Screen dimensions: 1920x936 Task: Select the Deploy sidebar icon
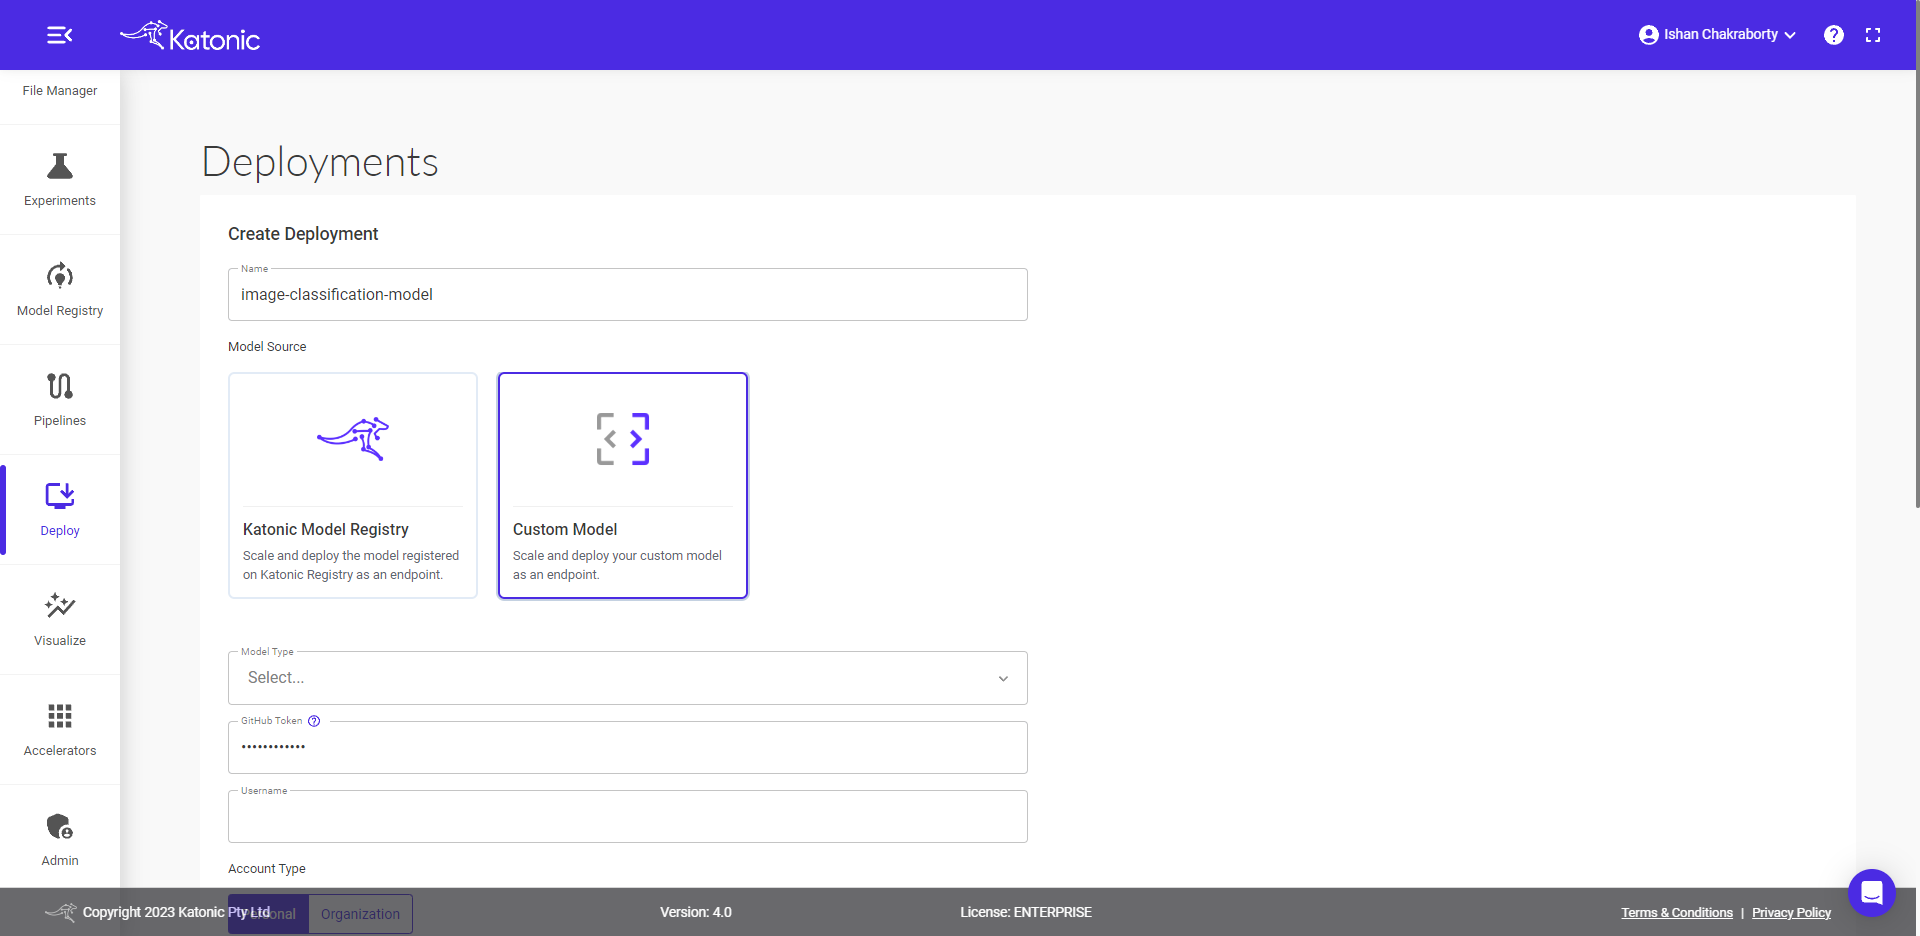pyautogui.click(x=60, y=496)
